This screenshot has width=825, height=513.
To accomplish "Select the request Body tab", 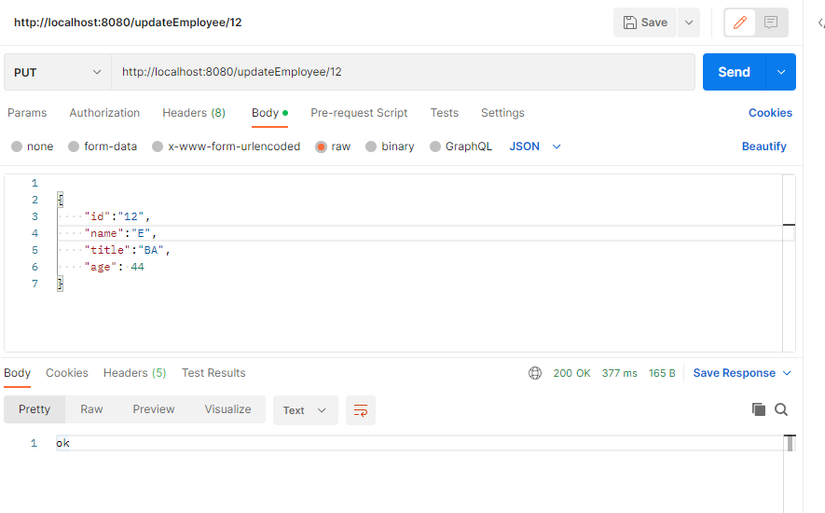I will pos(269,113).
